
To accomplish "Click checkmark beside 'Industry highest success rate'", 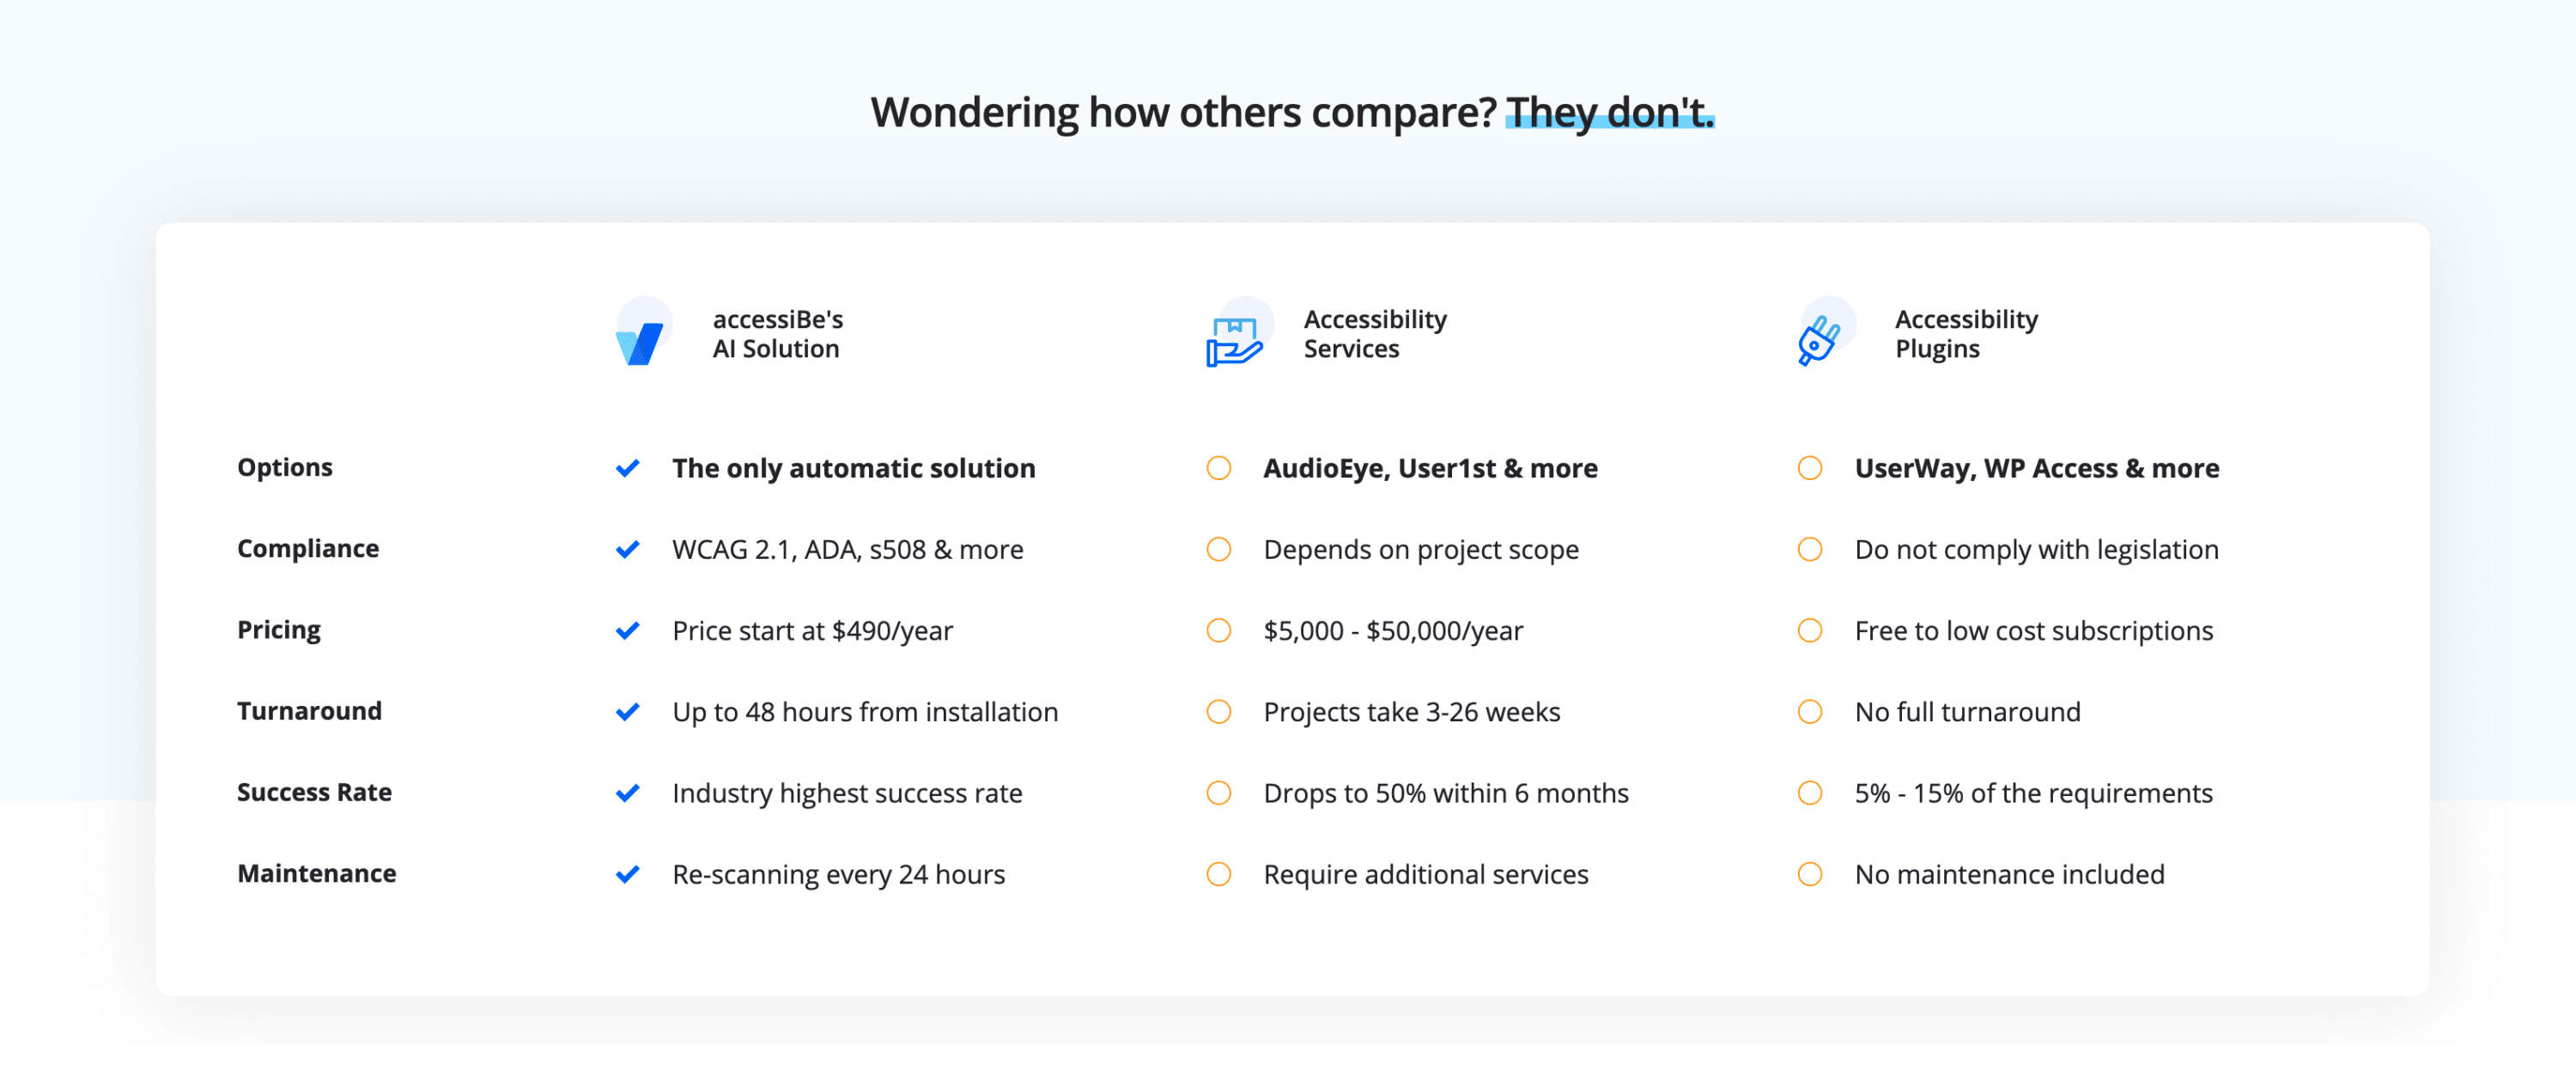I will pyautogui.click(x=628, y=793).
